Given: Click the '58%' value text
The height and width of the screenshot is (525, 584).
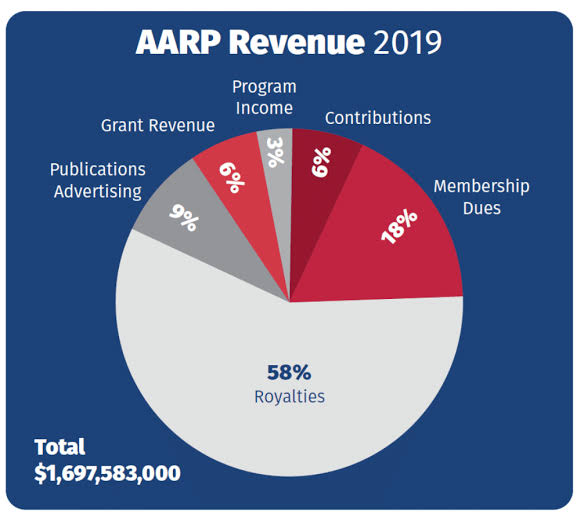Looking at the screenshot, I should pos(289,372).
